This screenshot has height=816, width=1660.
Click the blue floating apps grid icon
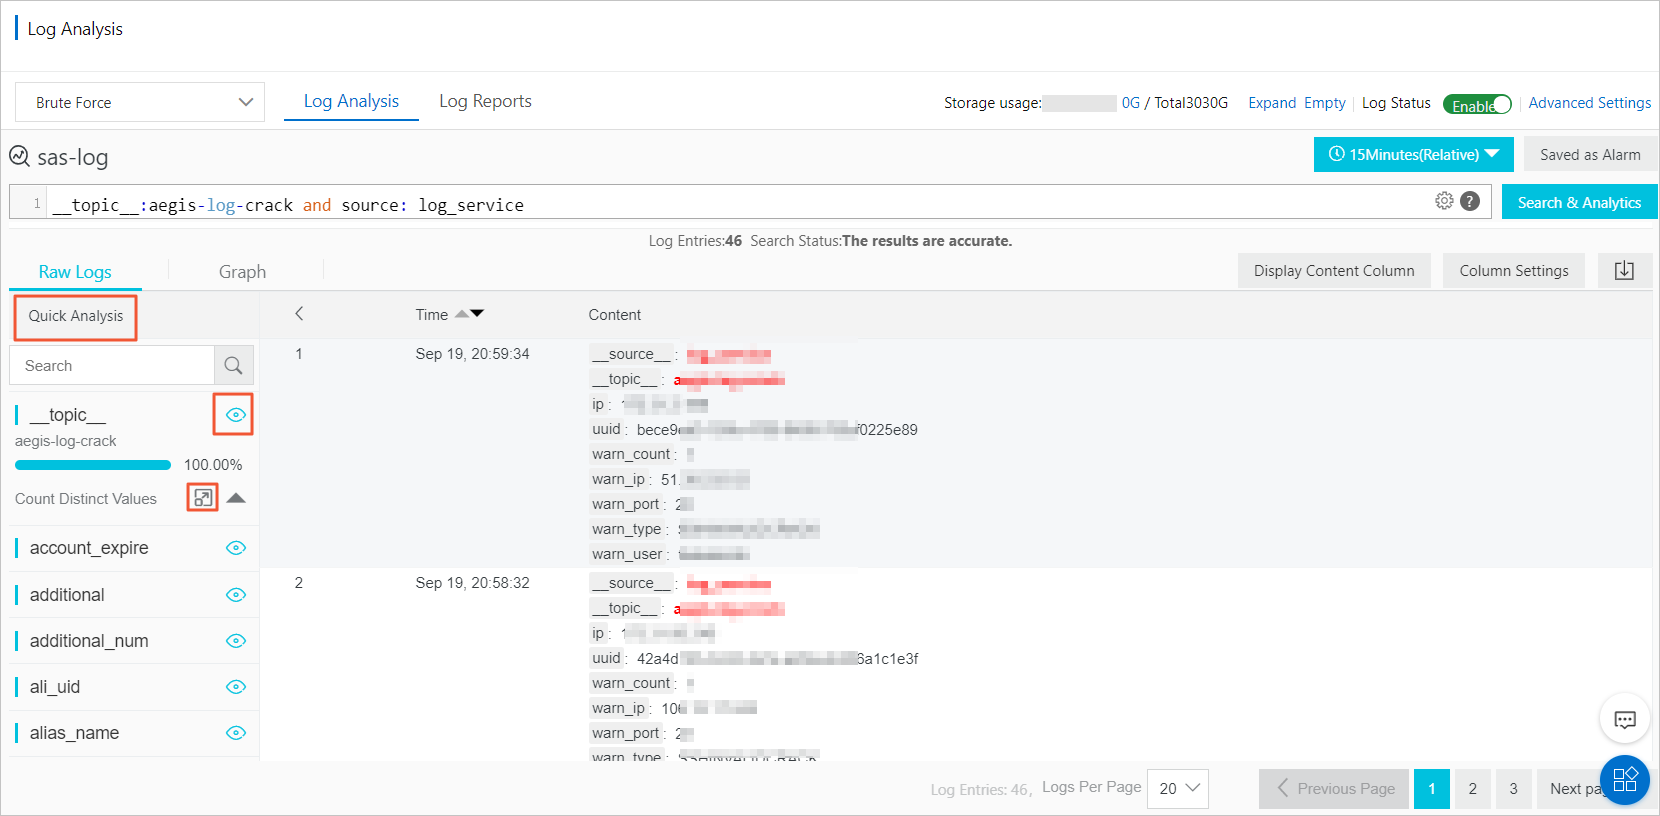point(1625,780)
